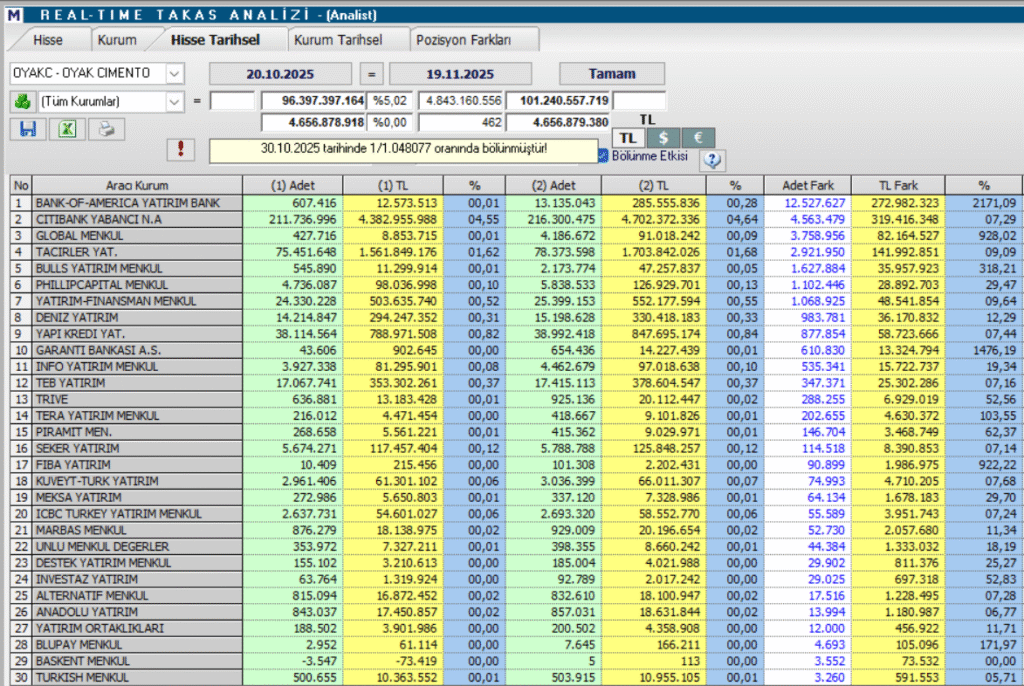Viewport: 1024px width, 686px height.
Task: Open the OYAKC stock selection dropdown
Action: [x=174, y=73]
